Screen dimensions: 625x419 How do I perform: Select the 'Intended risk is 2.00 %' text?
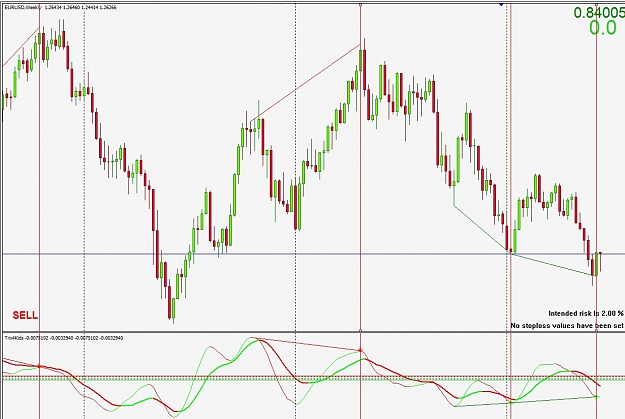pos(586,313)
